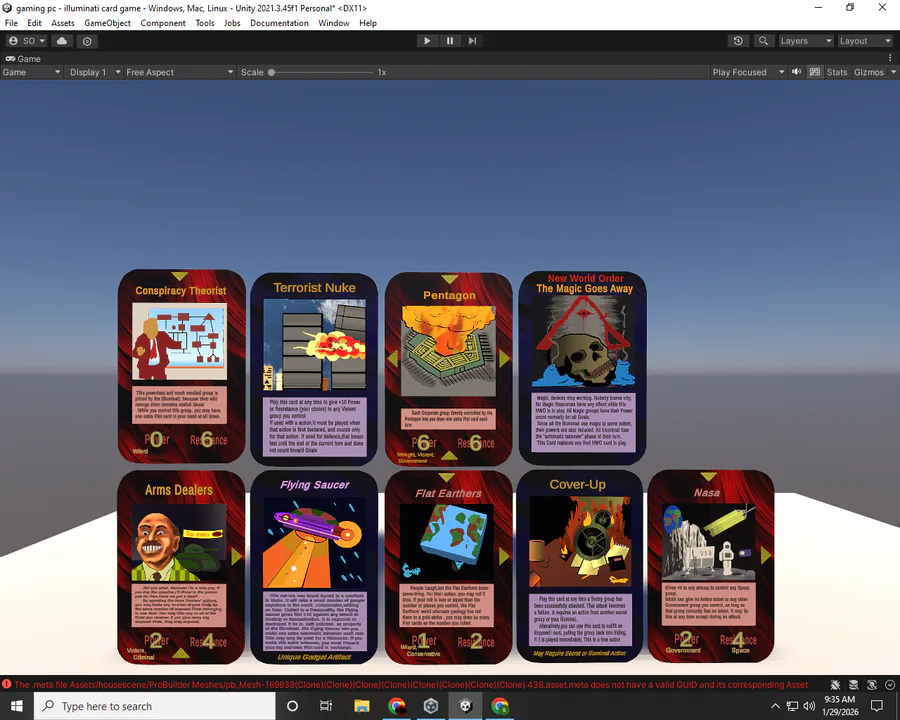The image size is (900, 720).
Task: Toggle the Stats overlay
Action: tap(836, 72)
